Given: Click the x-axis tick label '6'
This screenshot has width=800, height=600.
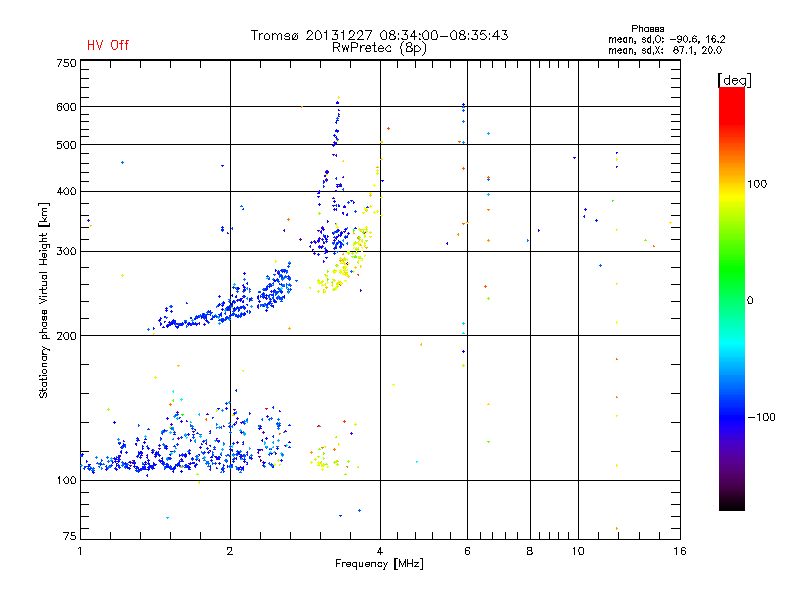Looking at the screenshot, I should point(467,551).
